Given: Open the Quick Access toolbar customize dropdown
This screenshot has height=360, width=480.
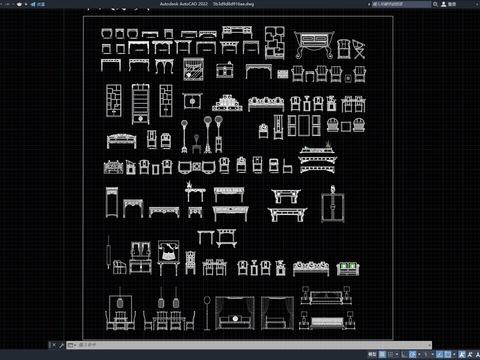Looking at the screenshot, I should point(26,4).
